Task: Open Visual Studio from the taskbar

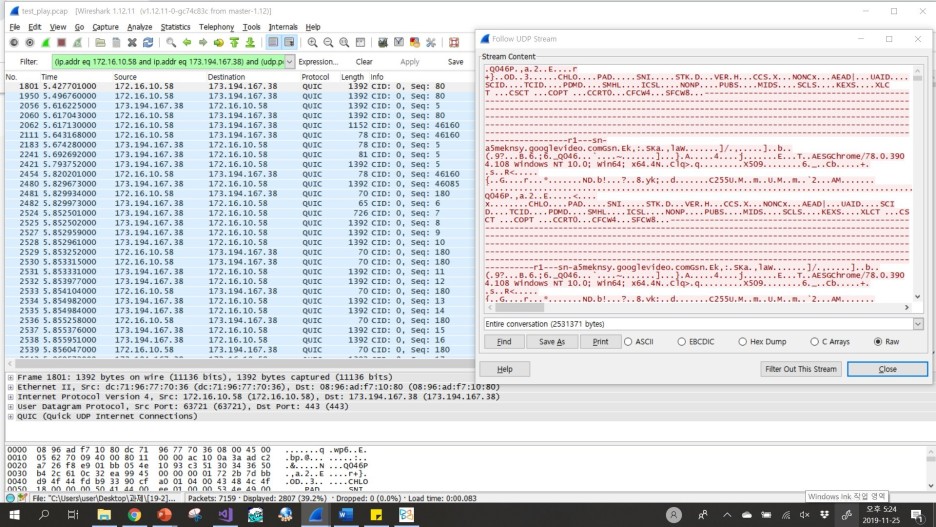Action: [x=225, y=515]
